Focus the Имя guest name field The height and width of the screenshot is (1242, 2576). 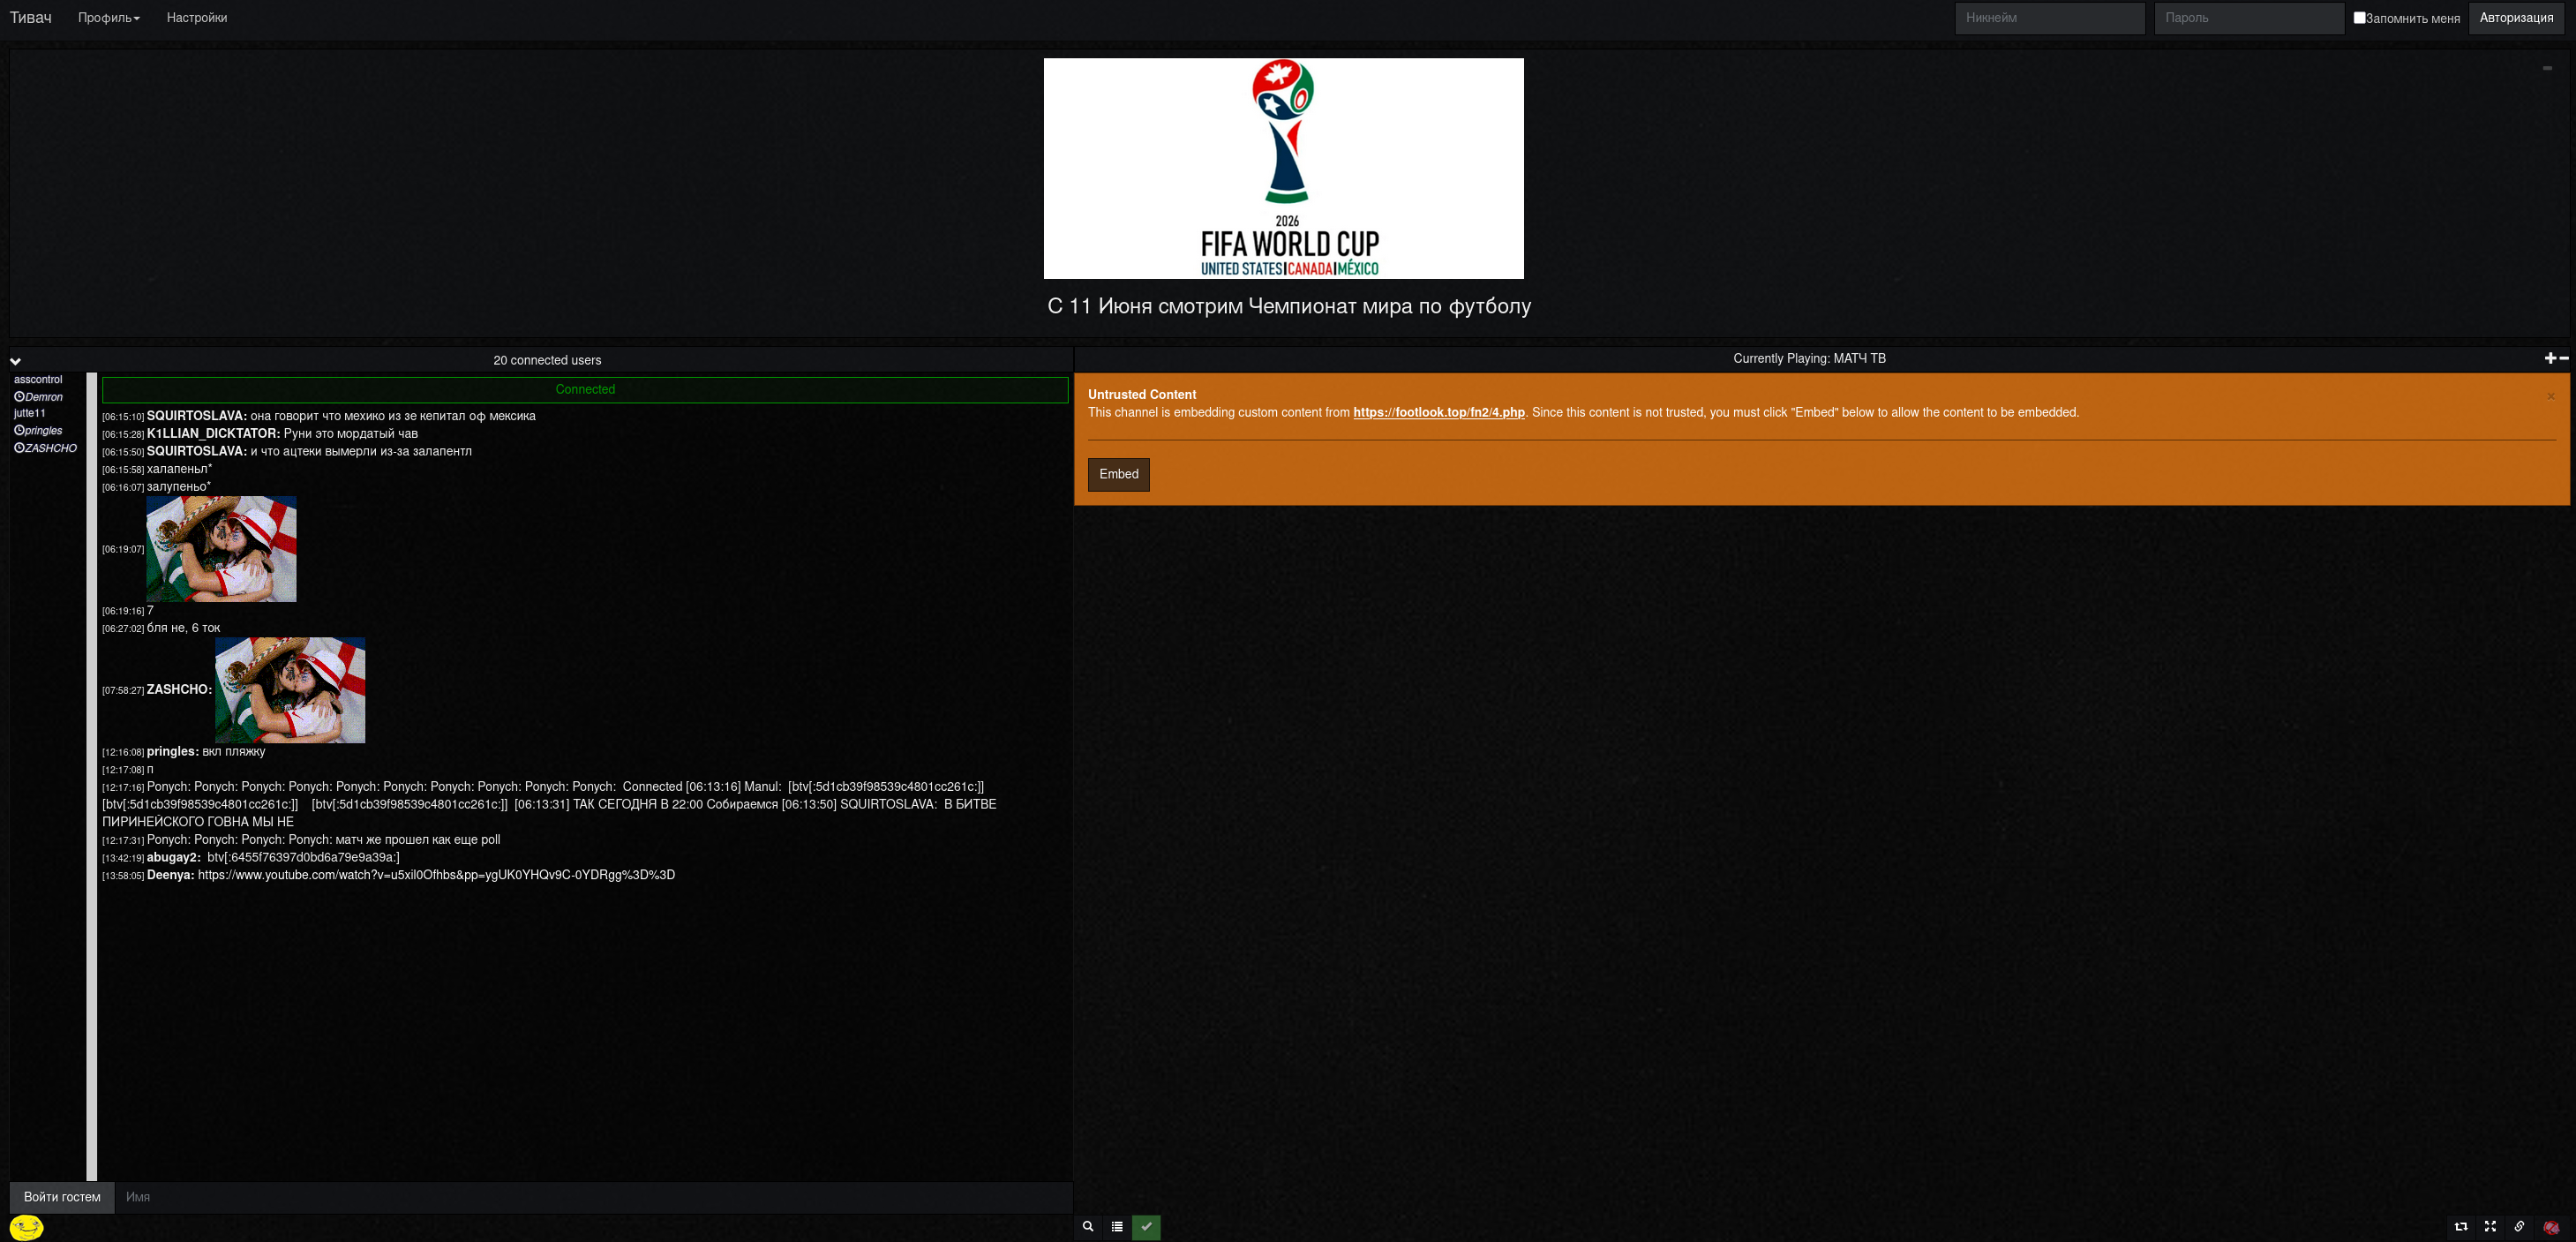594,1197
